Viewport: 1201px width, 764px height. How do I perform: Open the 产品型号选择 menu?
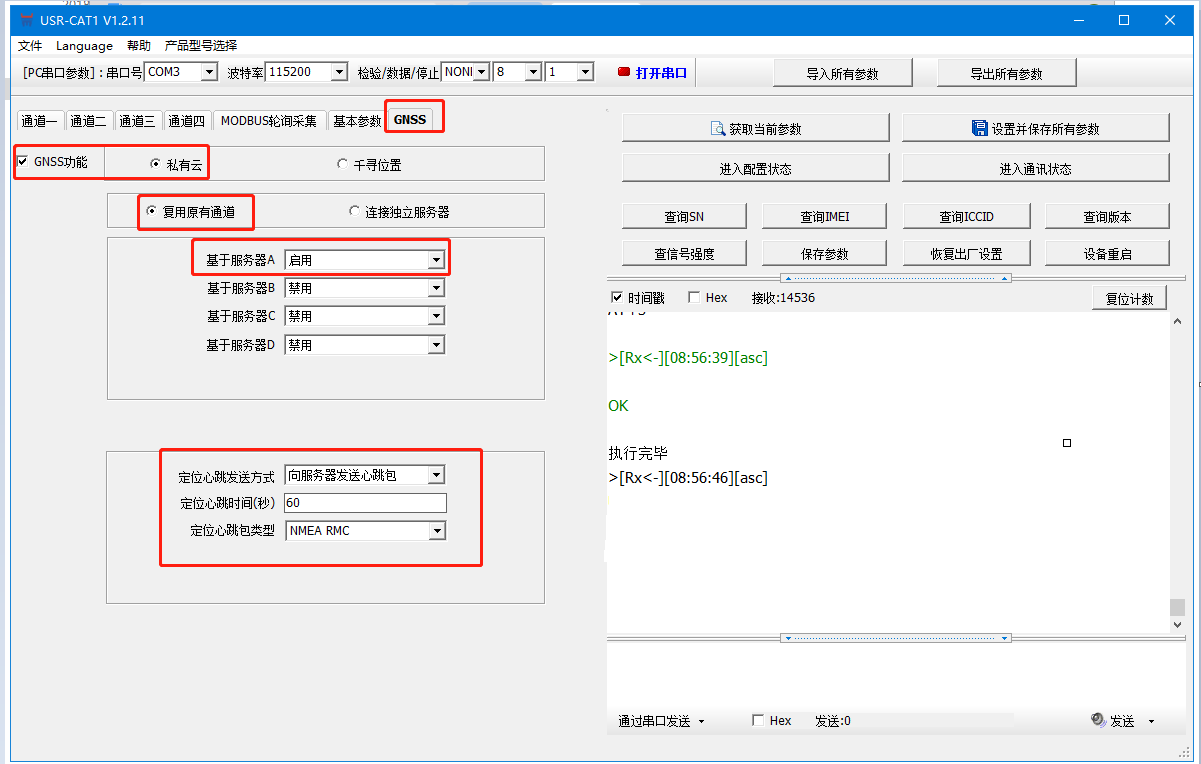201,45
